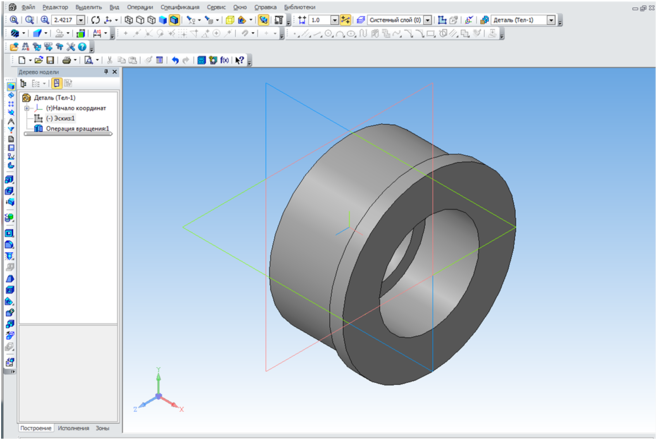The width and height of the screenshot is (657, 440).
Task: Click the context help pointer icon
Action: pos(239,60)
